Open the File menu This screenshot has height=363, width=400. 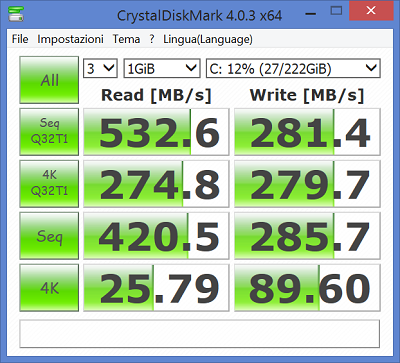click(20, 39)
